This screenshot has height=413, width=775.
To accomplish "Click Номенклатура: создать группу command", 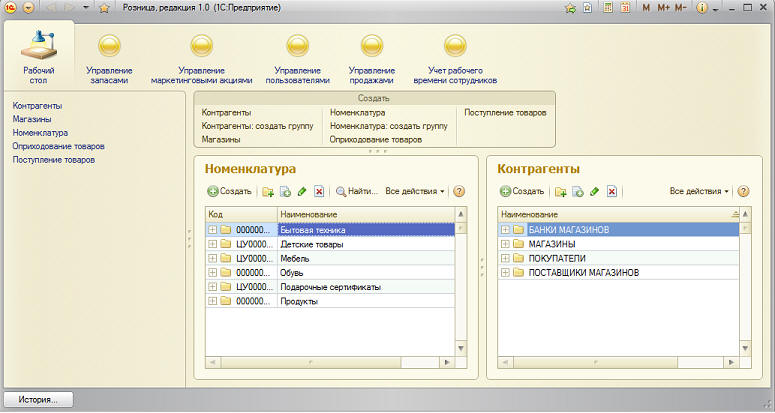I will click(x=389, y=126).
